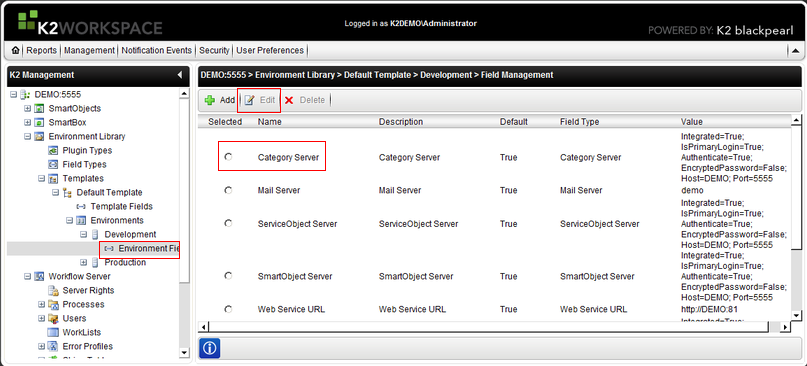Click the Workflow Server icon
The height and width of the screenshot is (366, 807).
pyautogui.click(x=39, y=276)
